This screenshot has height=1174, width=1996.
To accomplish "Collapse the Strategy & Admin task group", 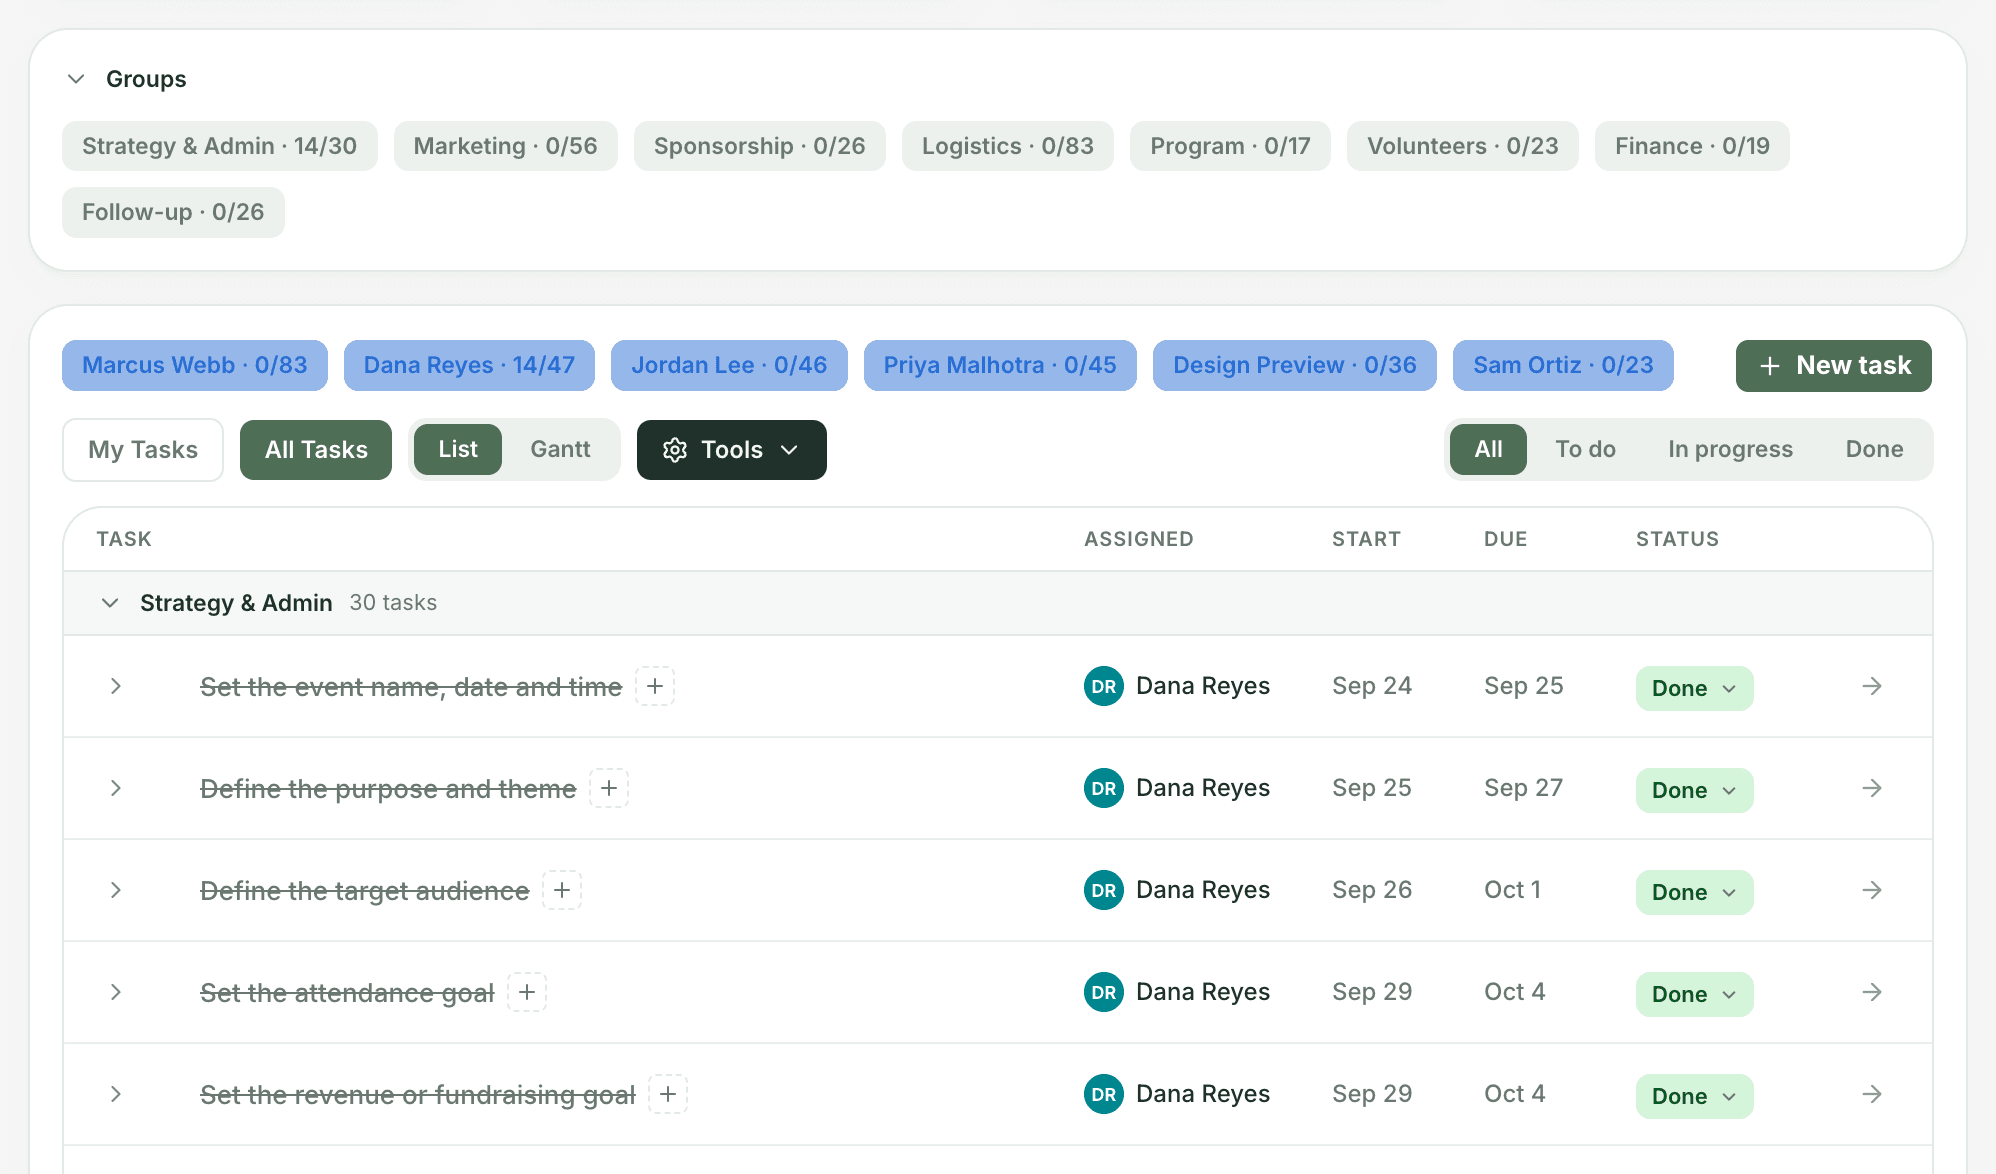I will 110,603.
